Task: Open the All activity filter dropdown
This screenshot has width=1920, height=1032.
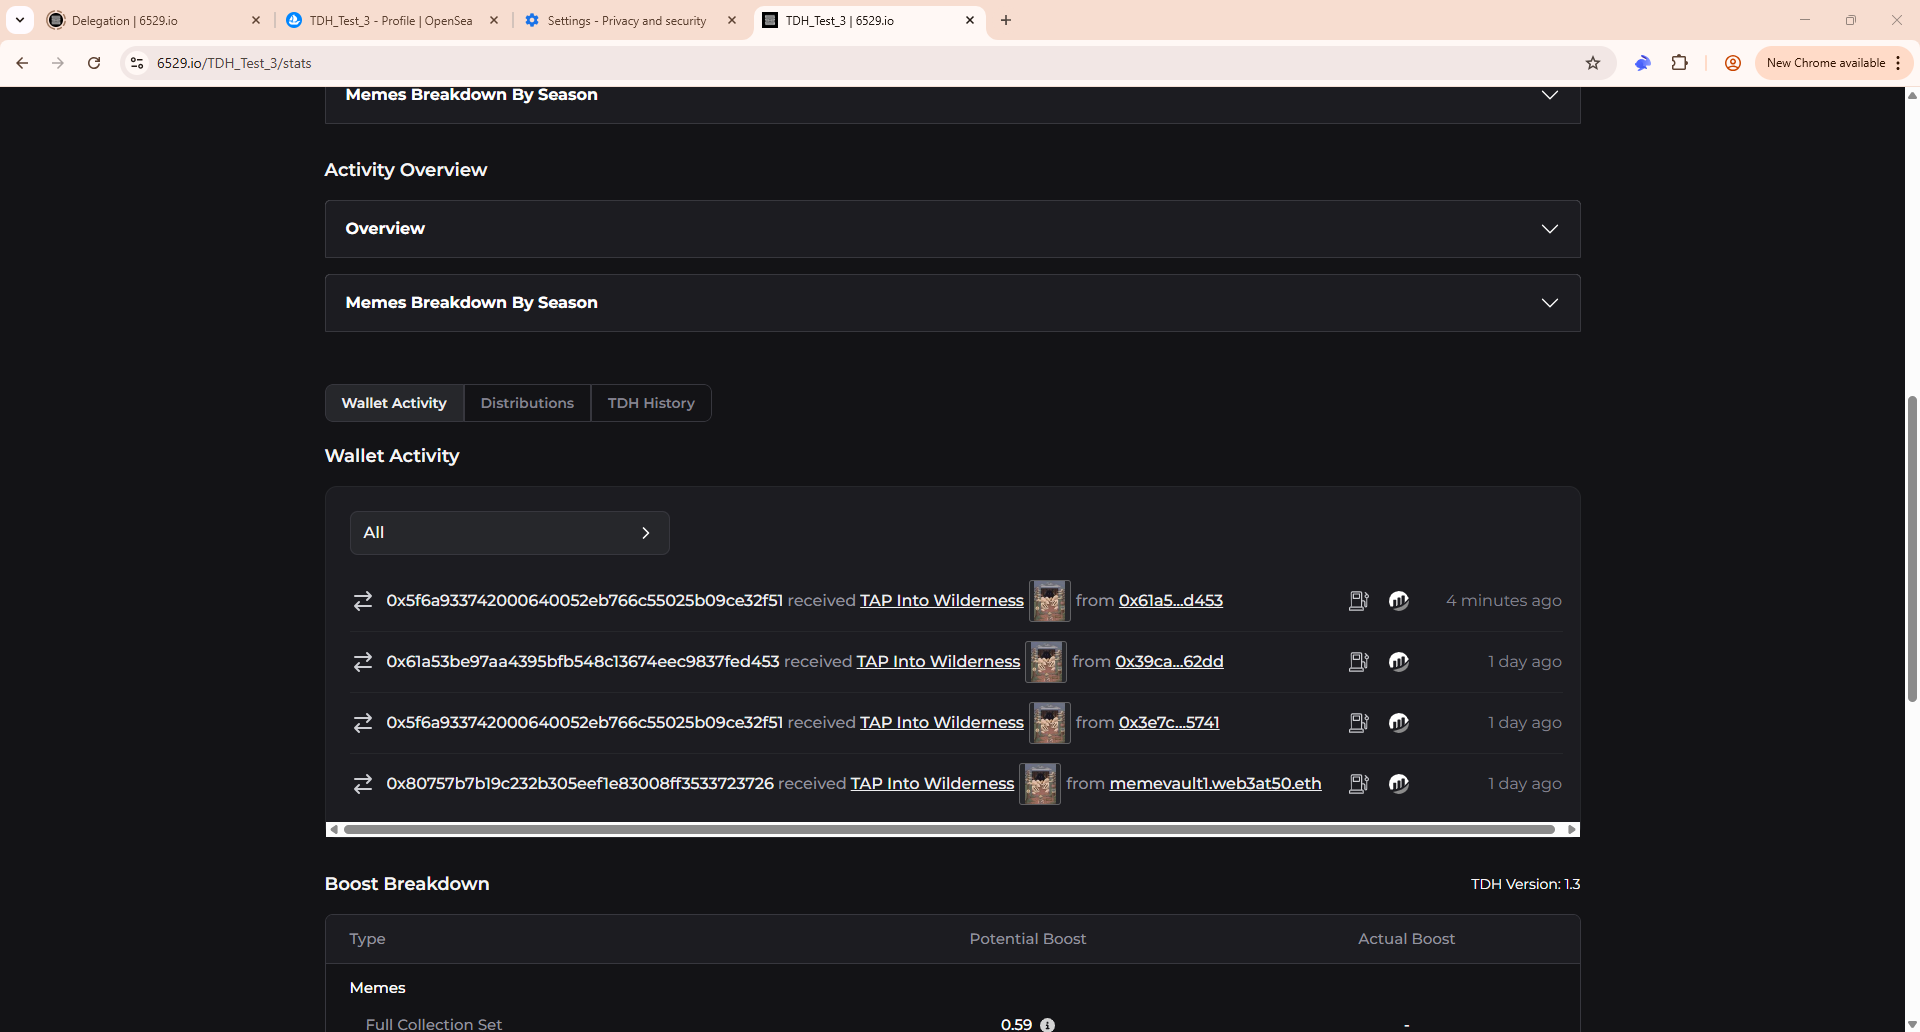Action: pos(509,533)
